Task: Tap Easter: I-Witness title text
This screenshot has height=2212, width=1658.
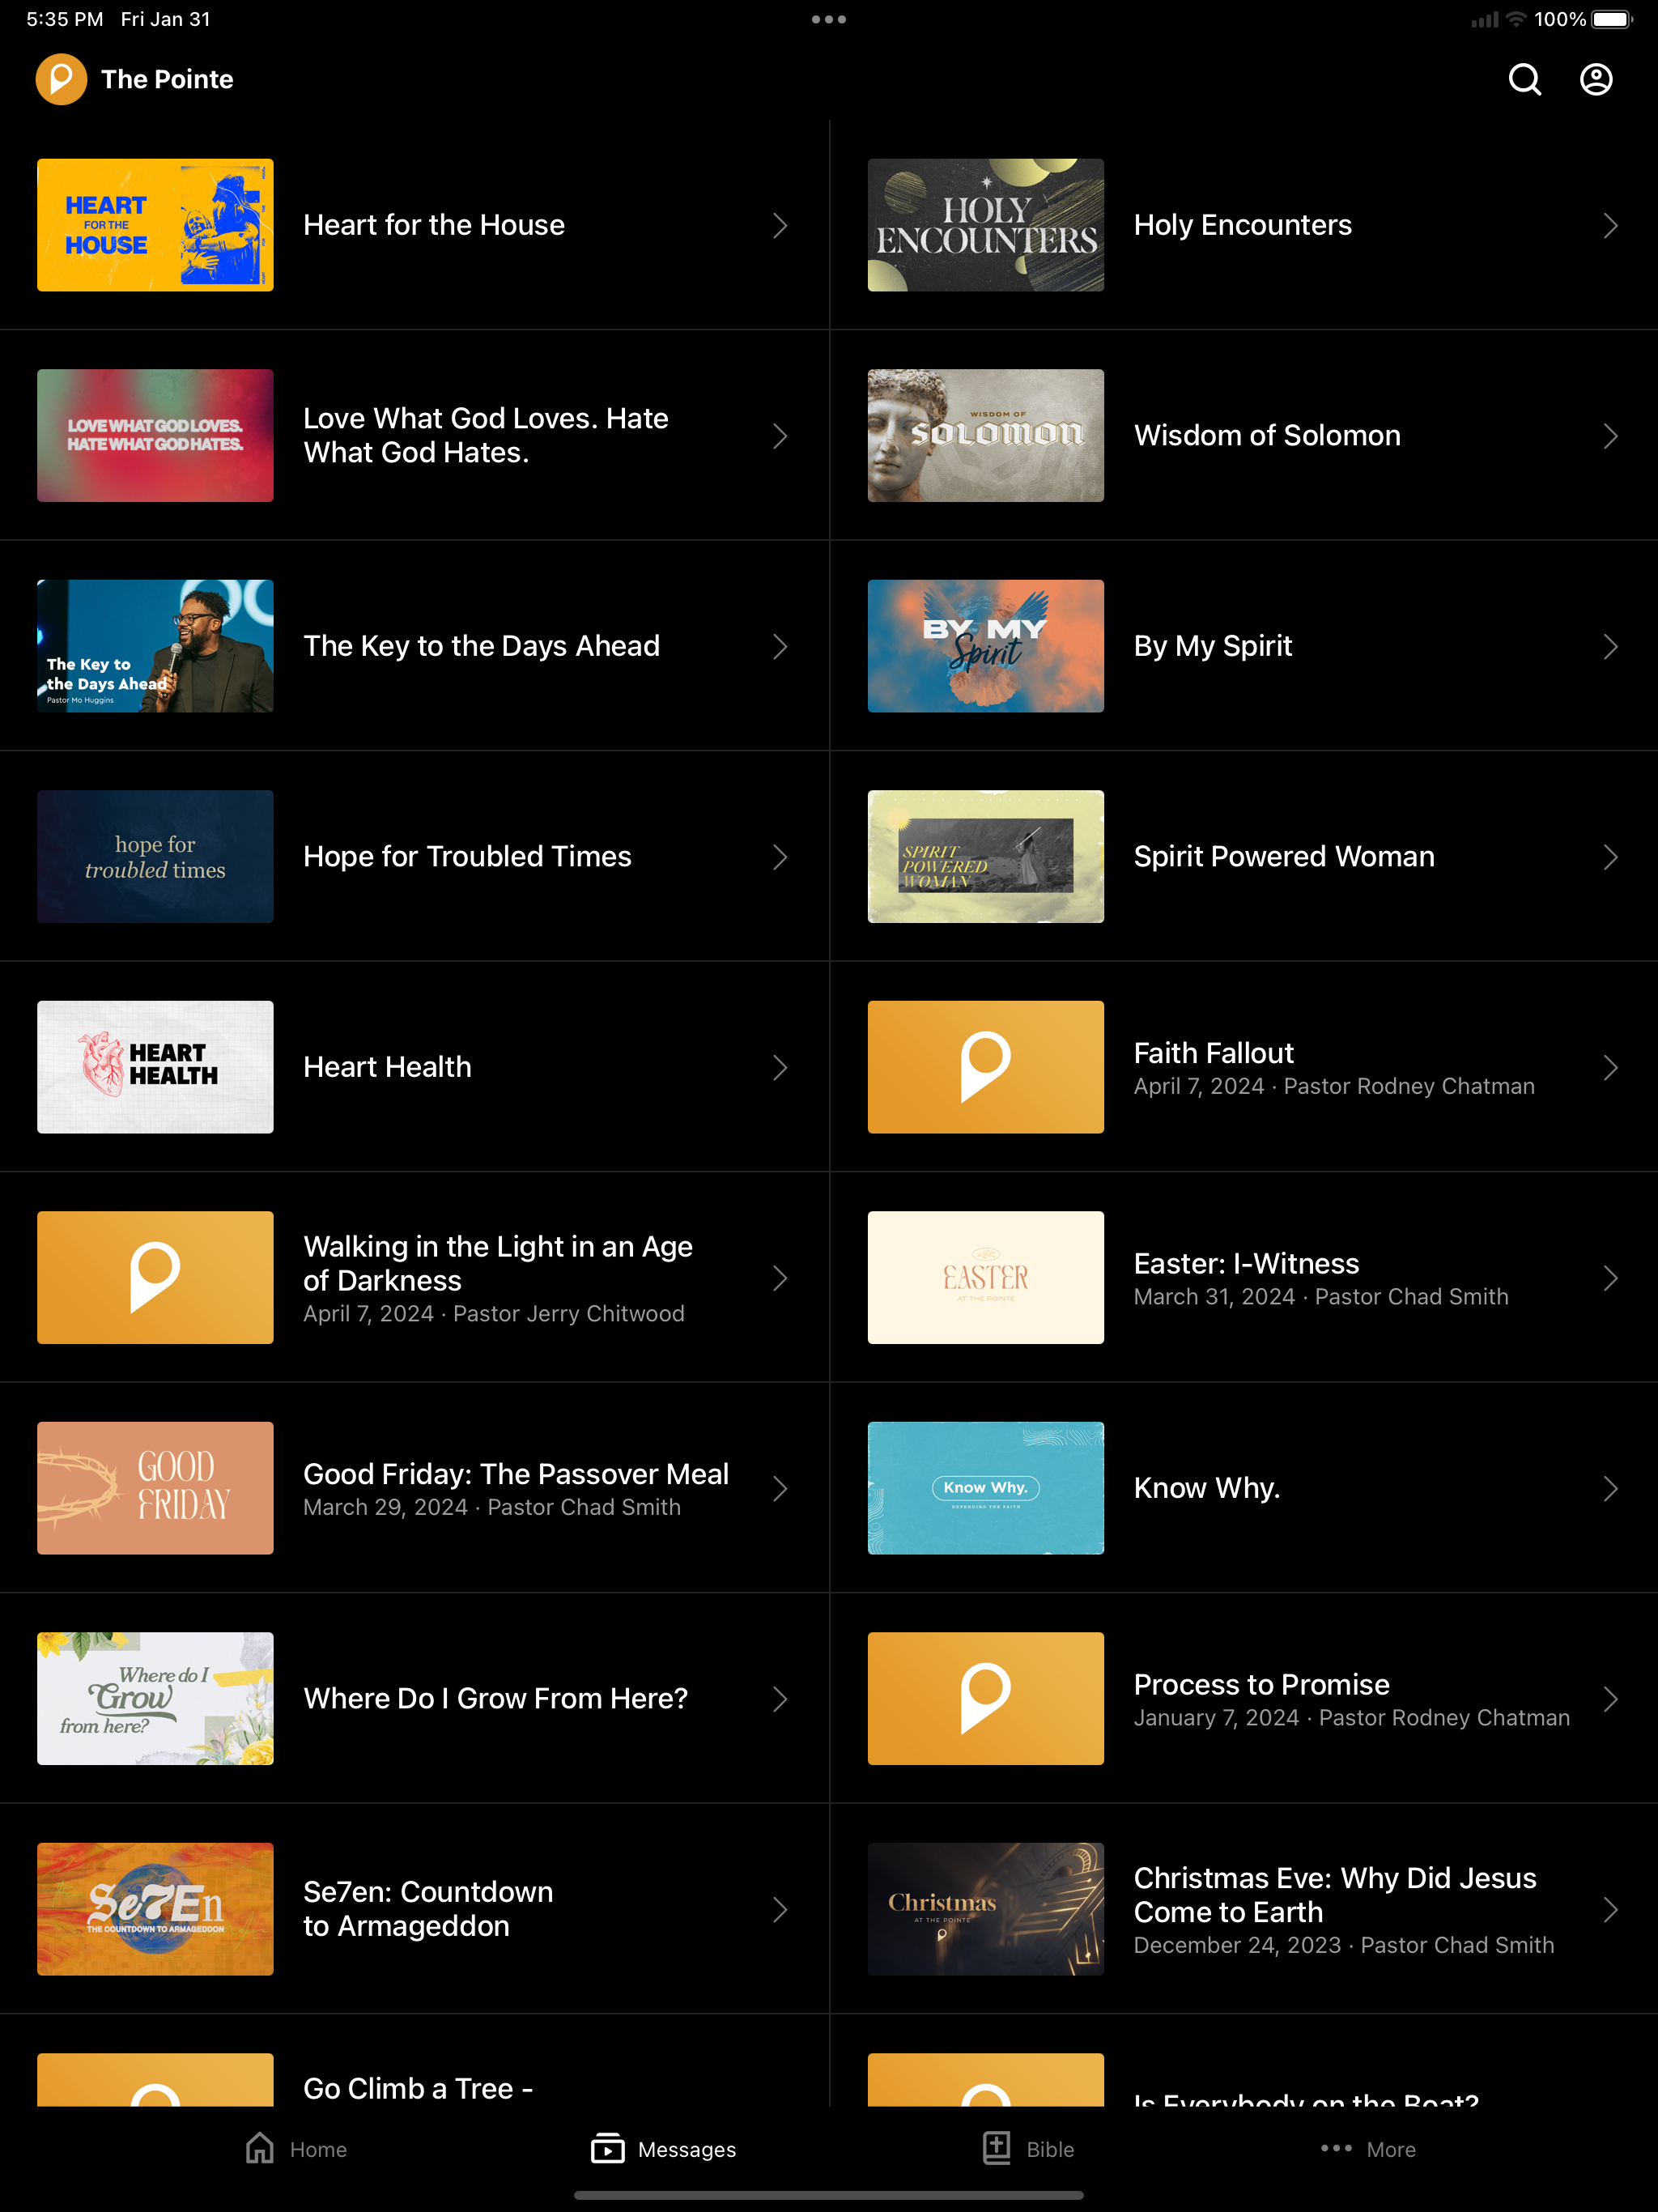Action: 1246,1264
